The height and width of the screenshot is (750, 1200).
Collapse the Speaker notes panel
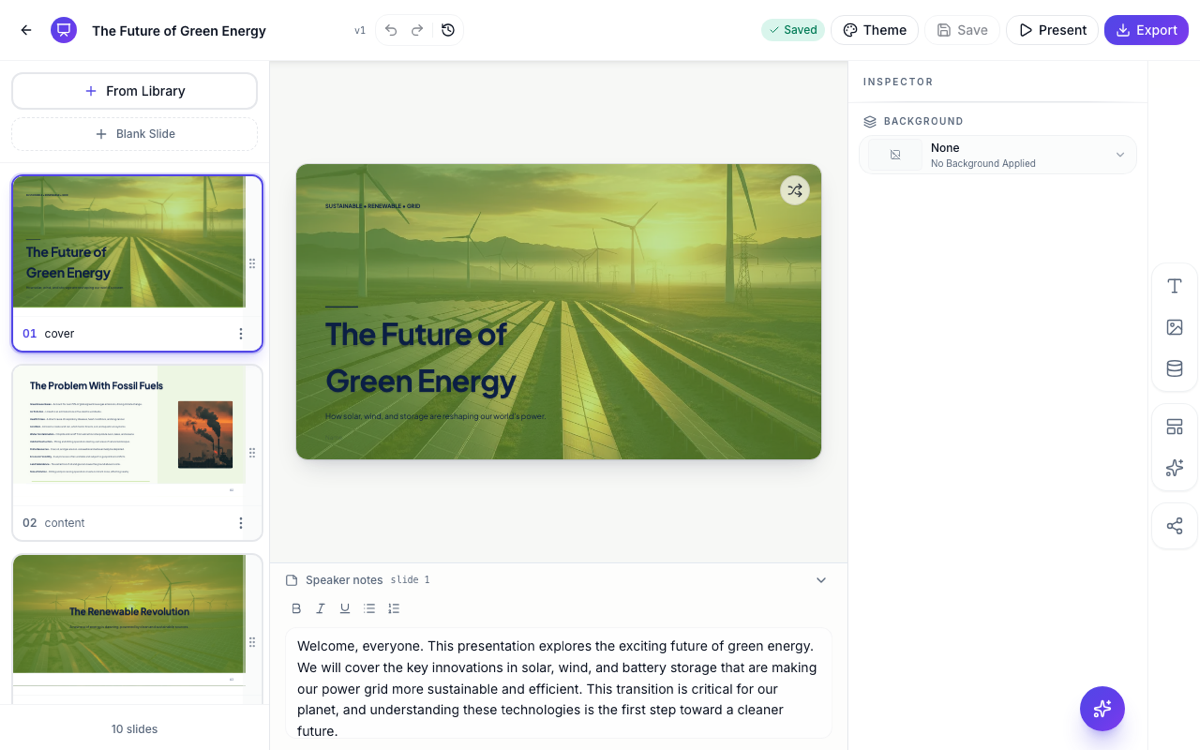[x=821, y=580]
